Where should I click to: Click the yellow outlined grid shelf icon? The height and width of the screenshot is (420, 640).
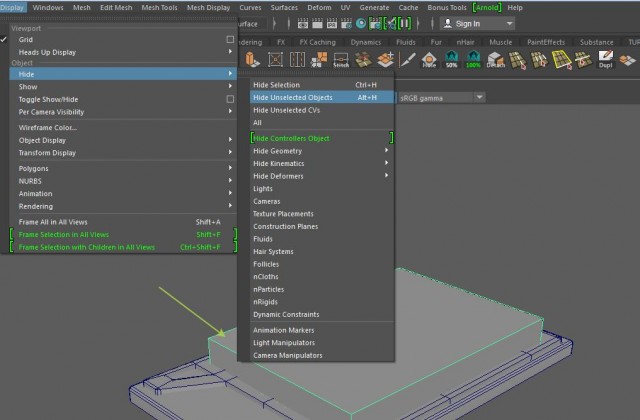pos(562,60)
